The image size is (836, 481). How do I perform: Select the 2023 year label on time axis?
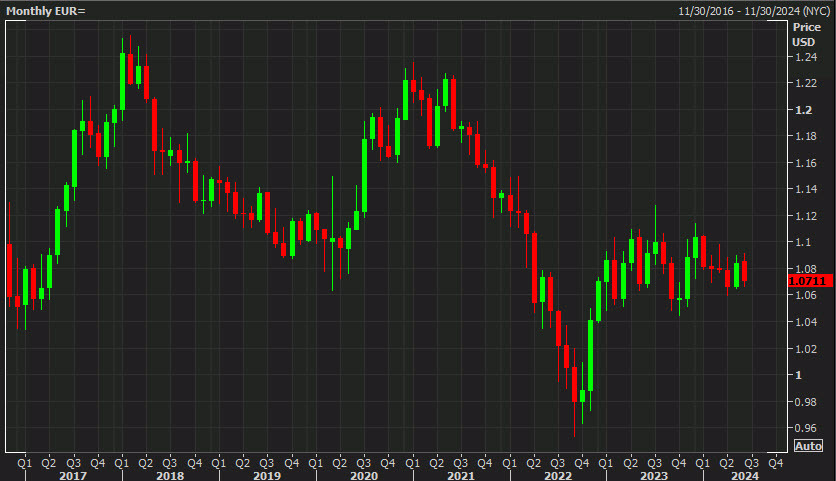click(x=654, y=476)
